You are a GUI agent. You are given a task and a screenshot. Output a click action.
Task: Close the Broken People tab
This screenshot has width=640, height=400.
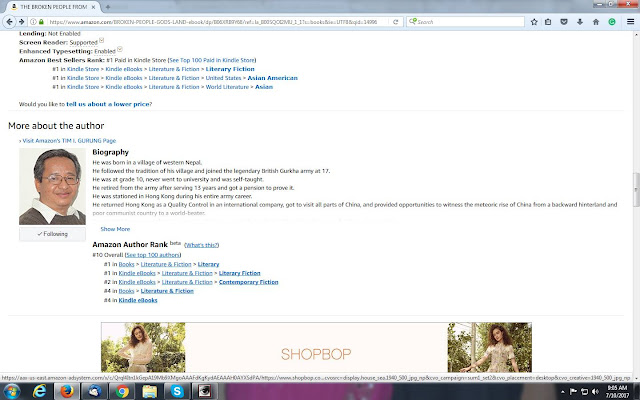click(x=93, y=7)
